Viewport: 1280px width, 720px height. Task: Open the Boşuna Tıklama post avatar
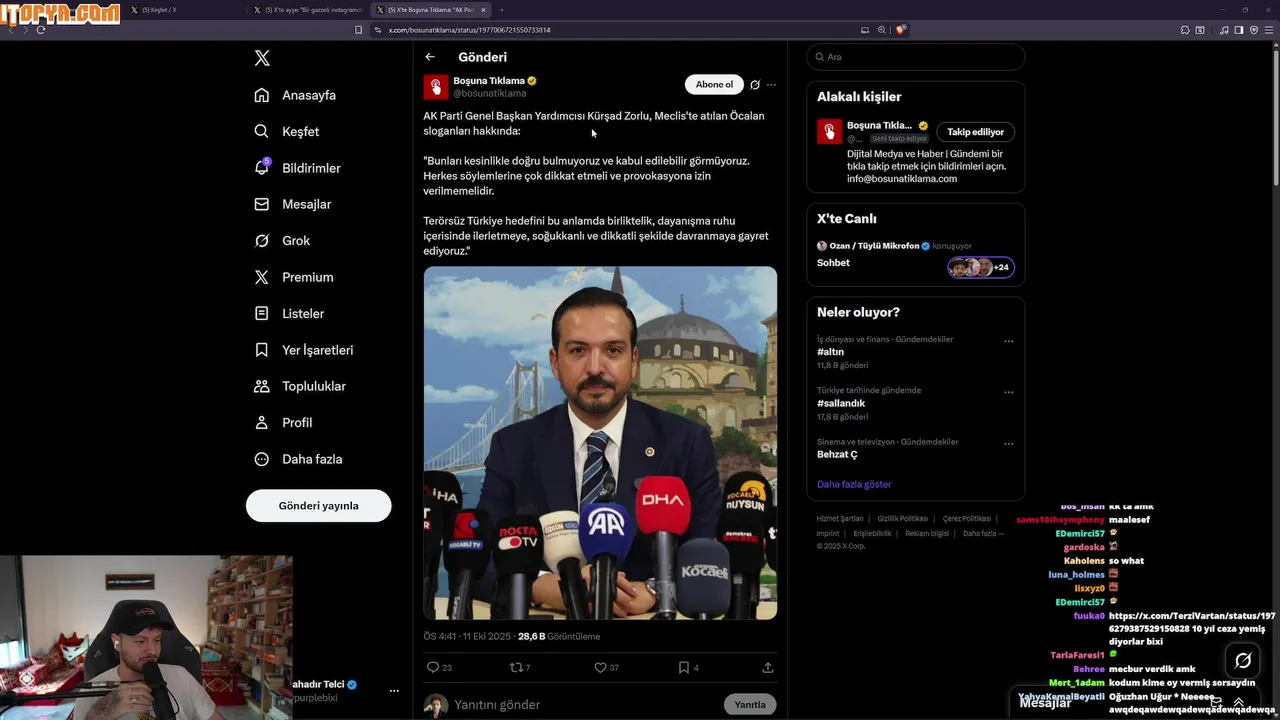pyautogui.click(x=436, y=87)
